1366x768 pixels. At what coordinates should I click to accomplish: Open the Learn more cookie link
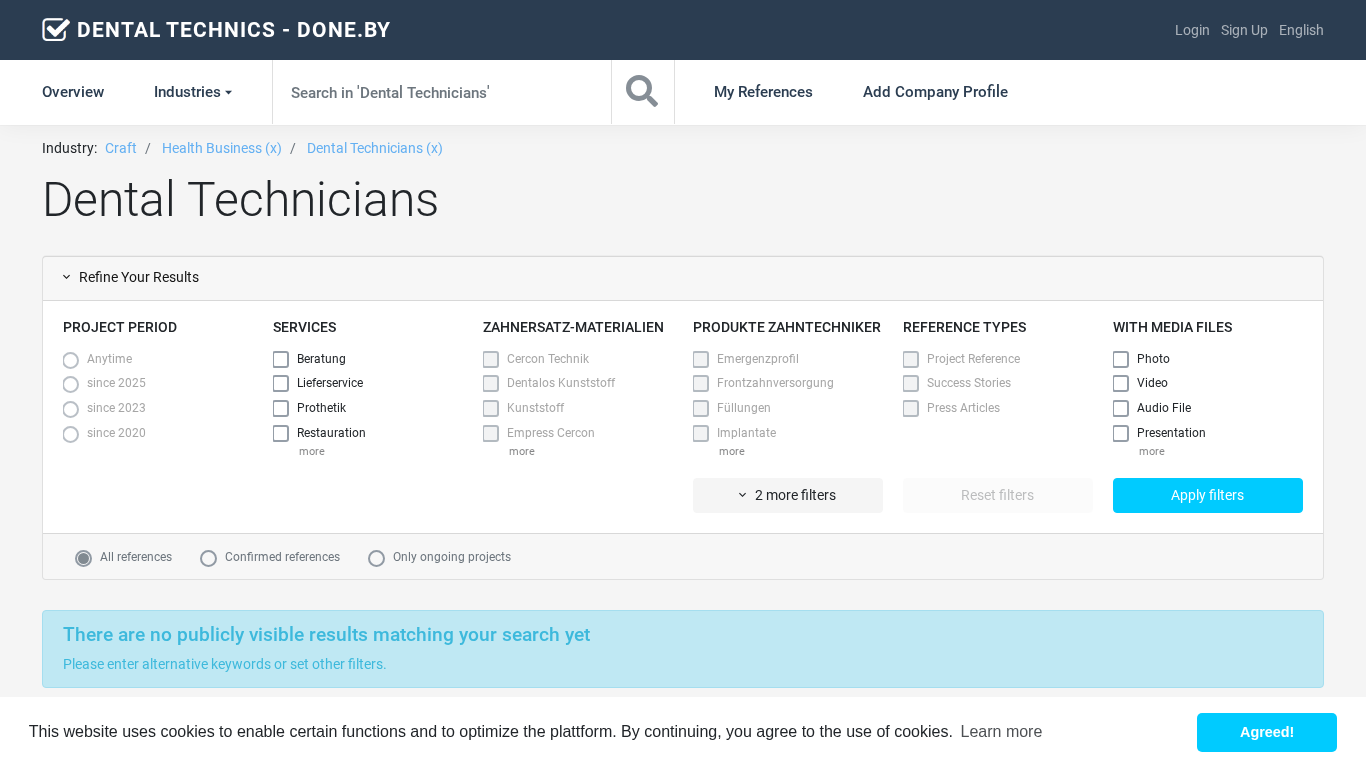point(1001,732)
